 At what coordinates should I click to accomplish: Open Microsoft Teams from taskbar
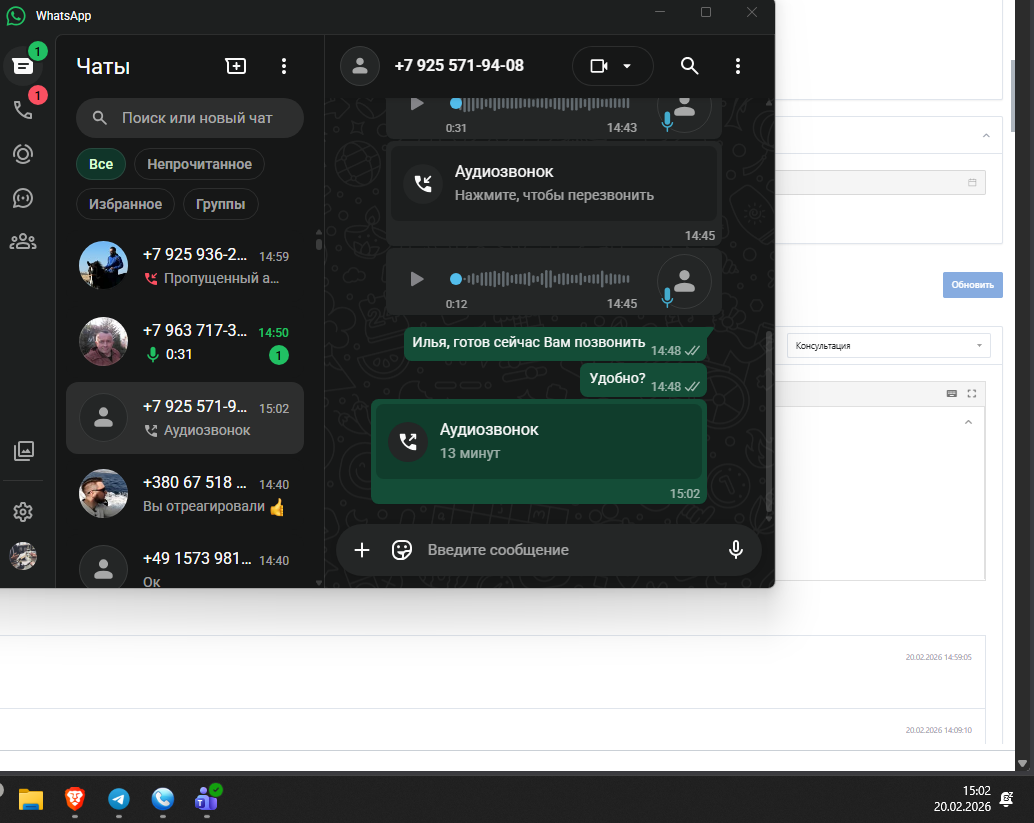[207, 799]
